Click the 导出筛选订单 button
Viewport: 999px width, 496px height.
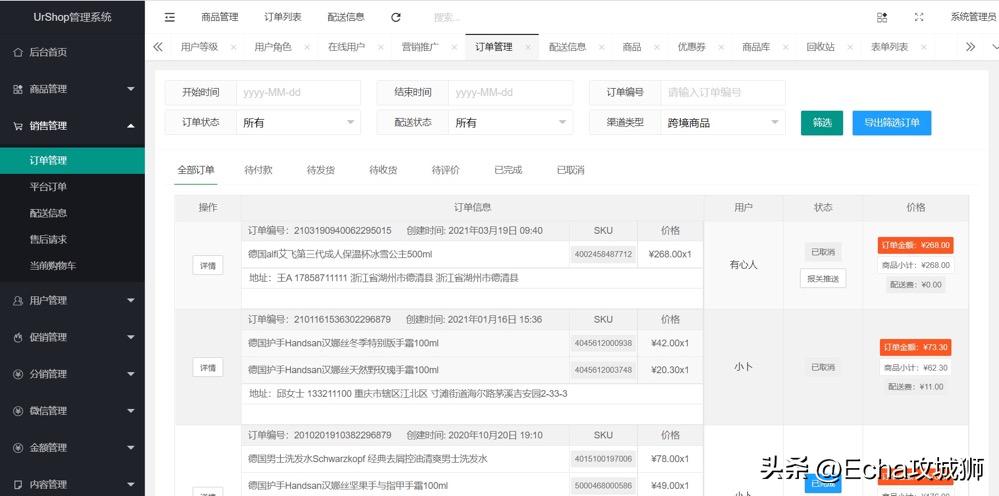(892, 123)
